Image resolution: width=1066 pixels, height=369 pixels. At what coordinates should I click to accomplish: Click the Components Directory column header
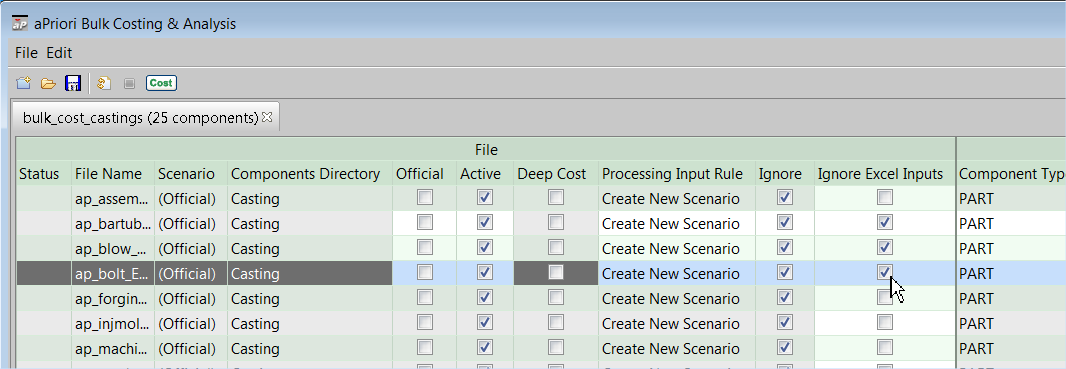tap(310, 174)
